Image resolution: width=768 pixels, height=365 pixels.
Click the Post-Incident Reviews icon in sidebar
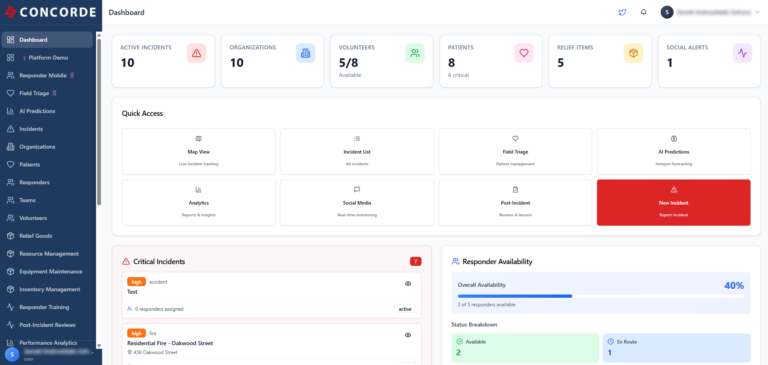click(x=10, y=325)
